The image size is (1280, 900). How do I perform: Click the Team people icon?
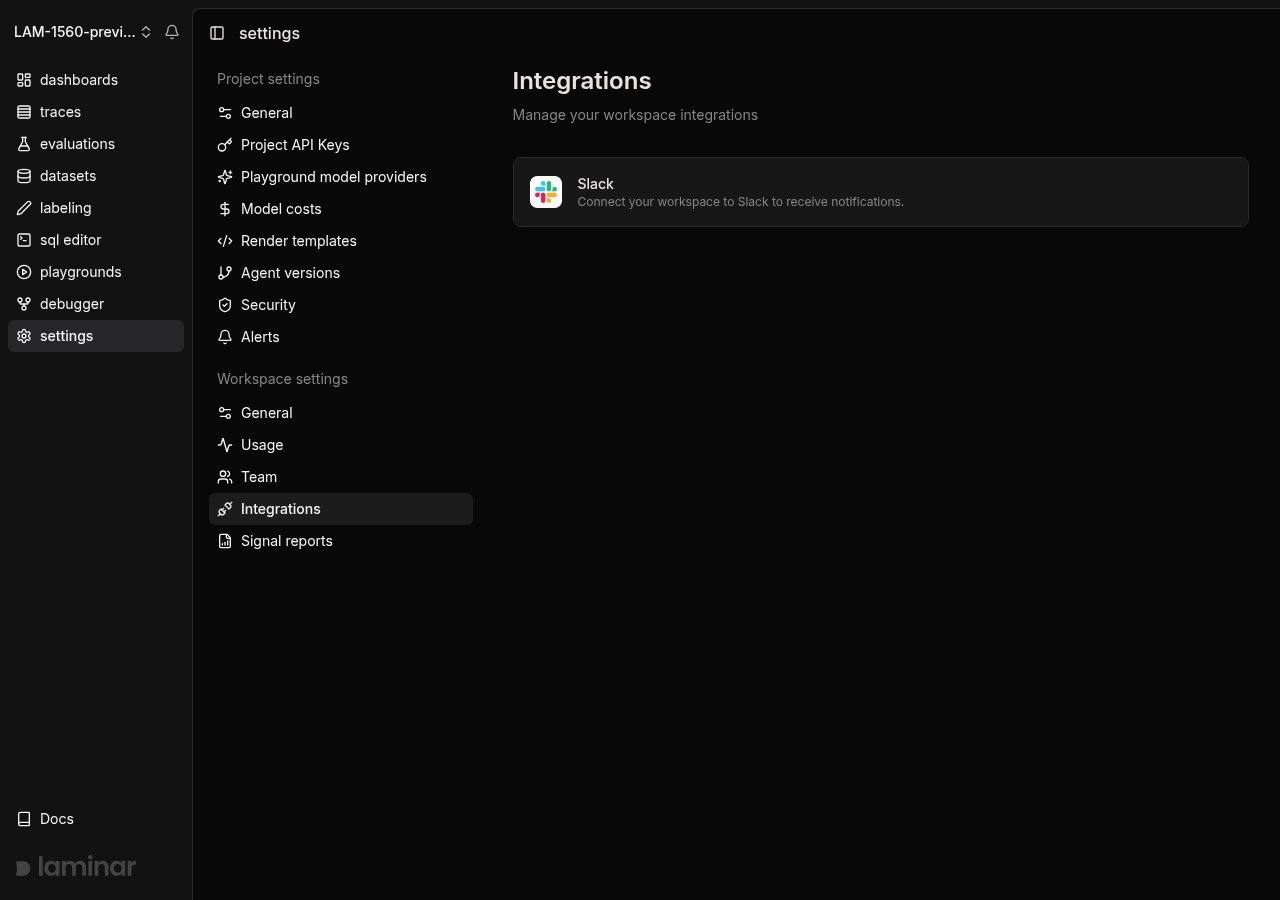point(225,477)
